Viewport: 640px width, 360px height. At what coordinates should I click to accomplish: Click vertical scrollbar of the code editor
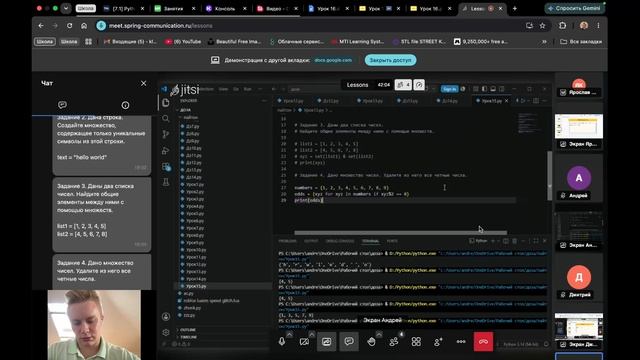coord(549,176)
